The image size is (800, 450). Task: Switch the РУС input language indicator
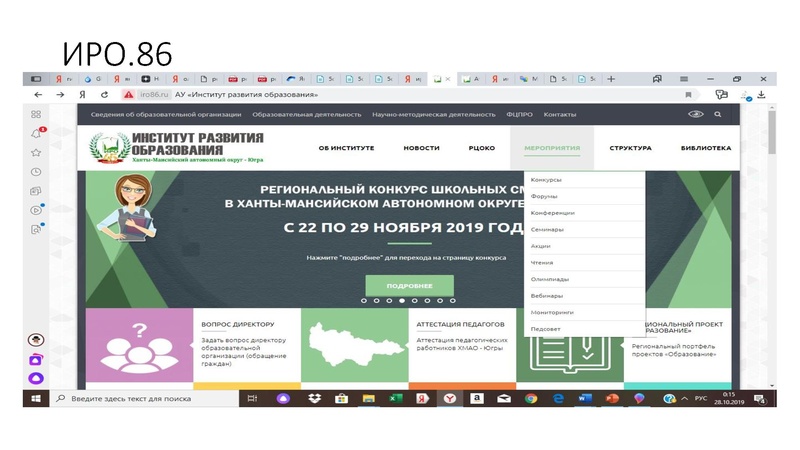click(701, 398)
